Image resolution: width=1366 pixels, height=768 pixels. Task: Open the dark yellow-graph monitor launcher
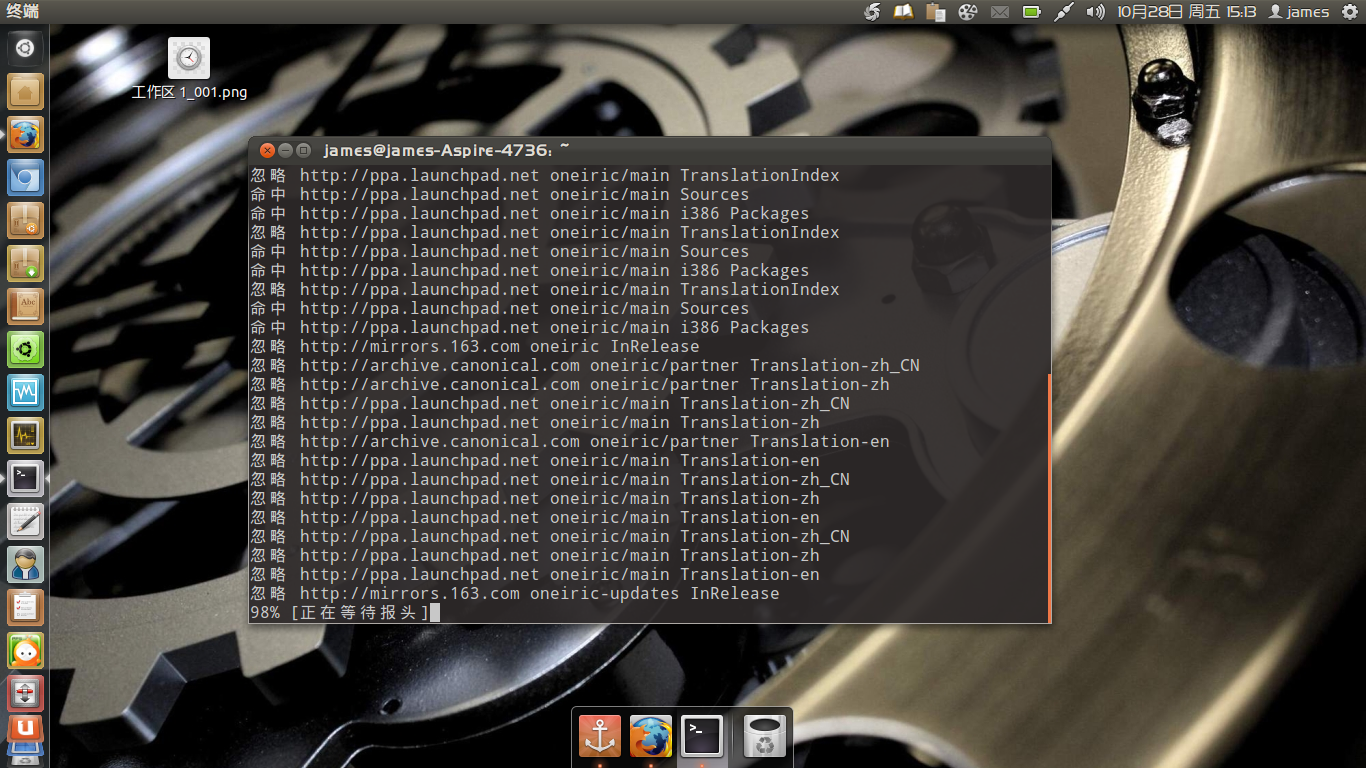coord(25,435)
